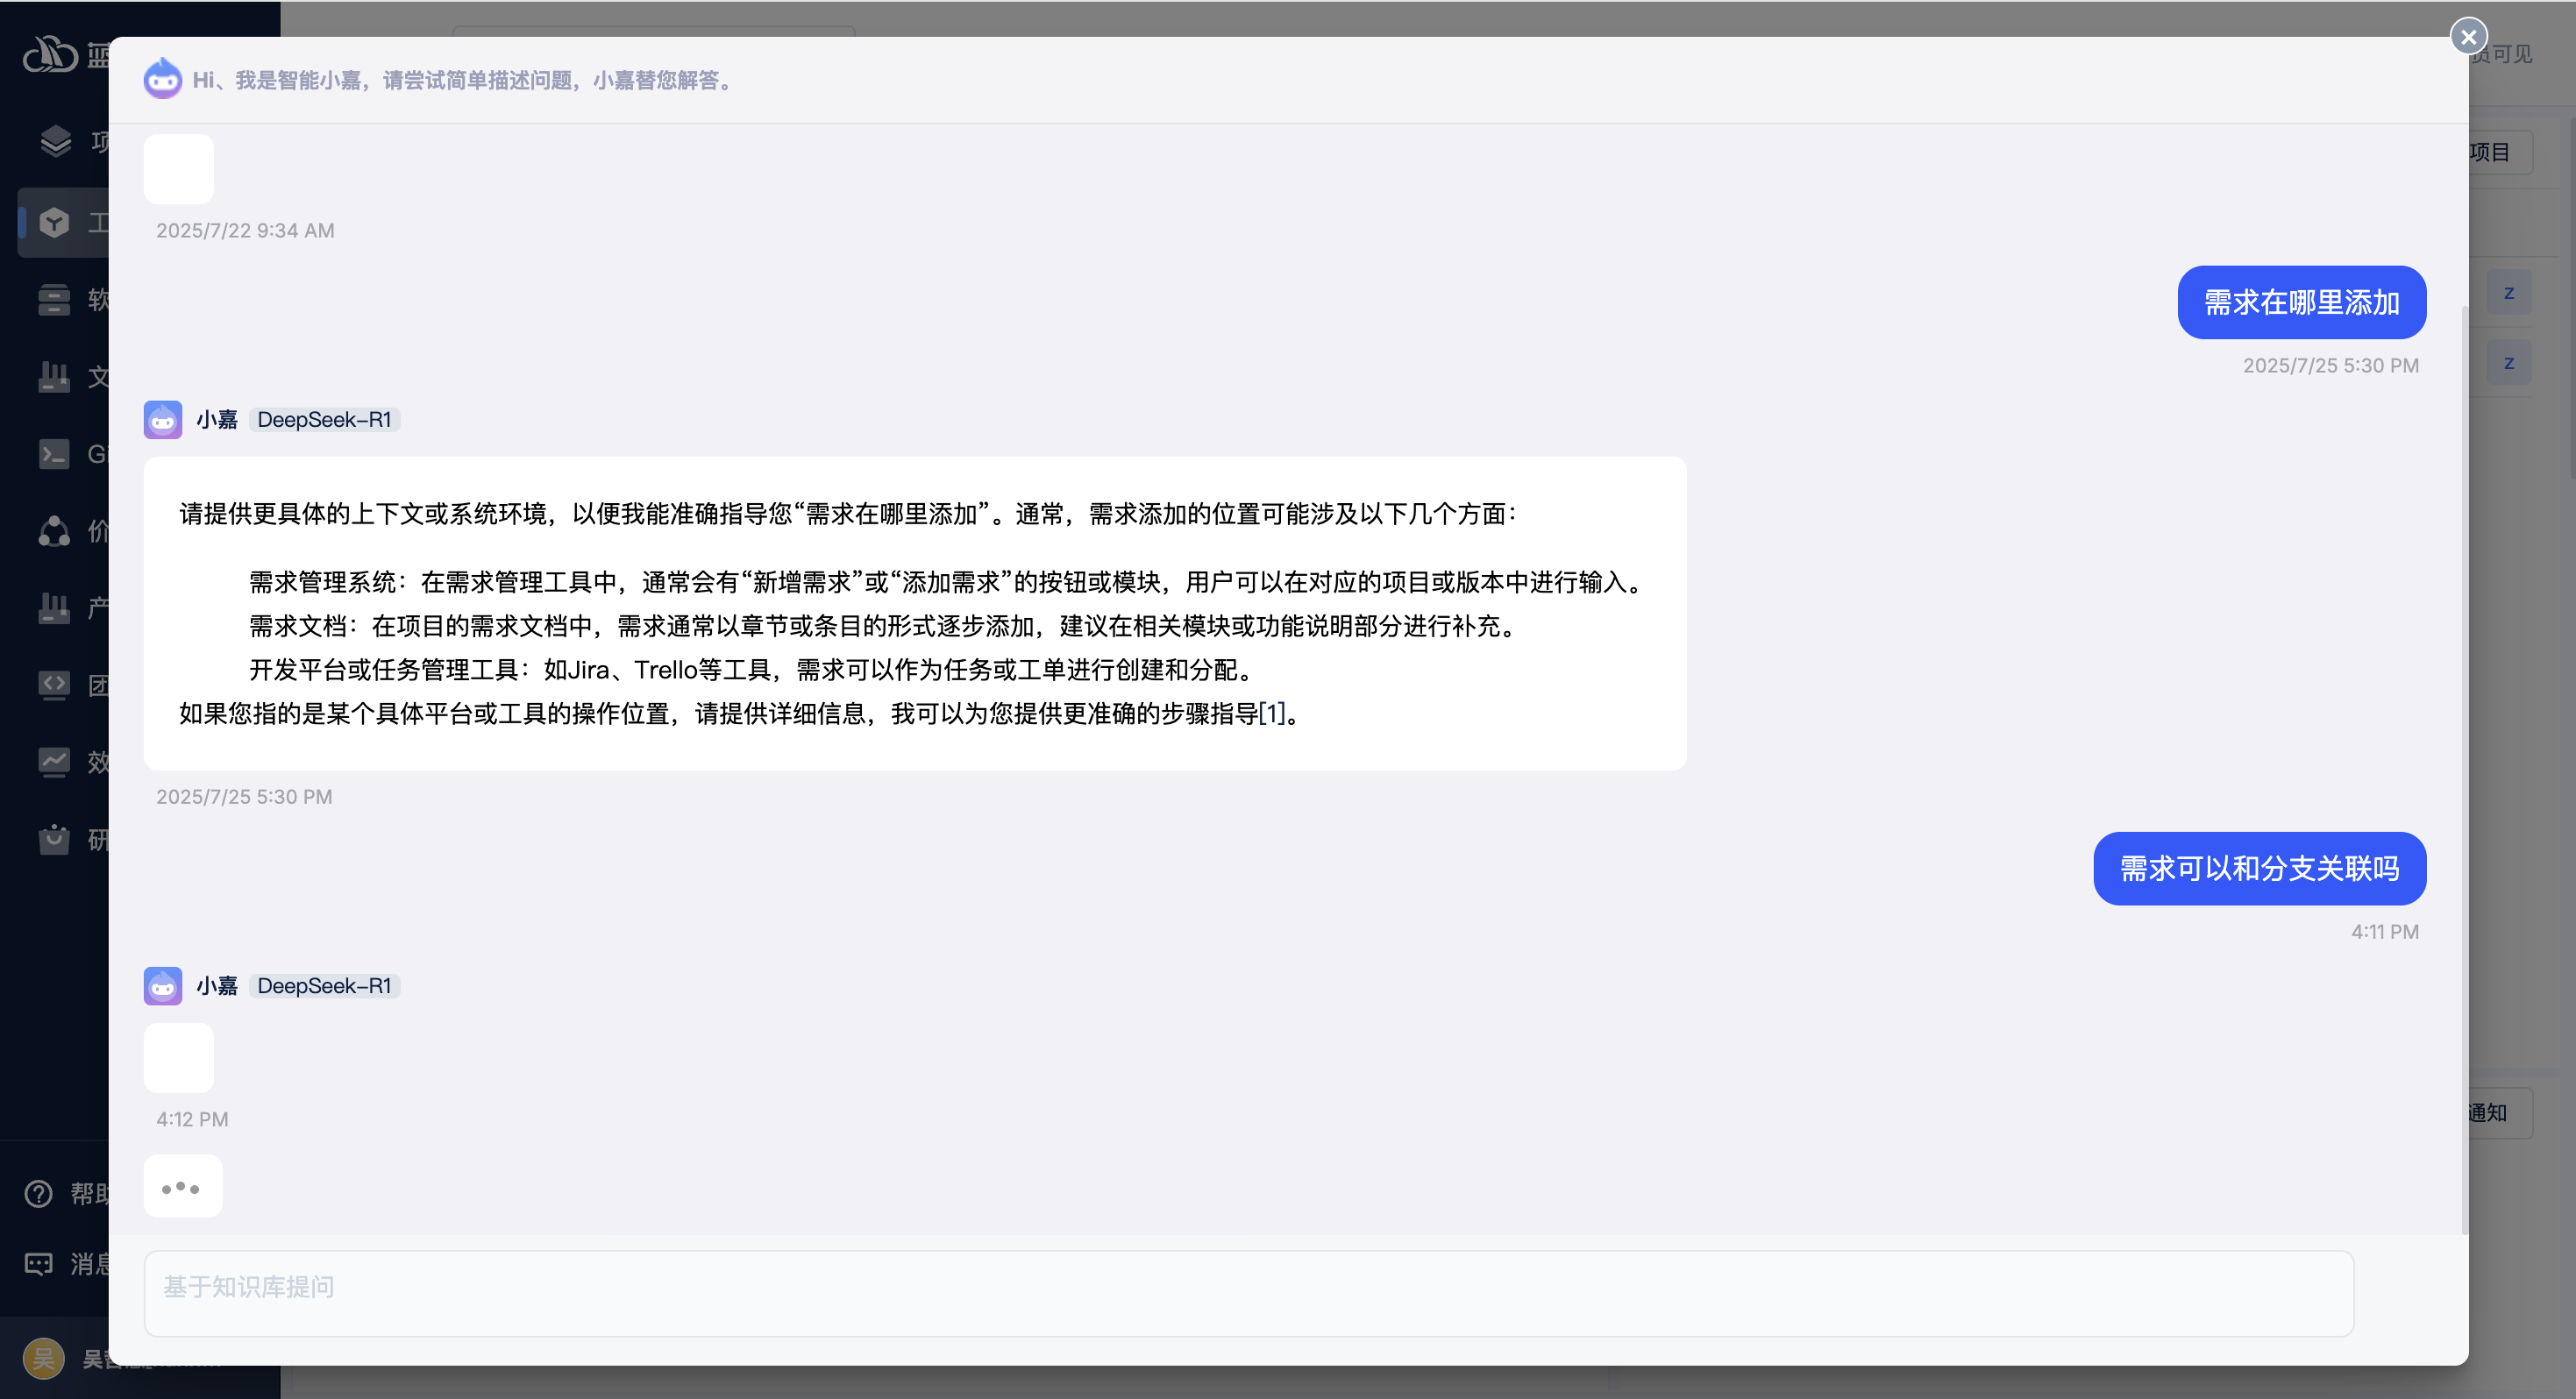Screen dimensions: 2576x1399
Task: Click the cloud logo at top left
Action: coord(50,54)
